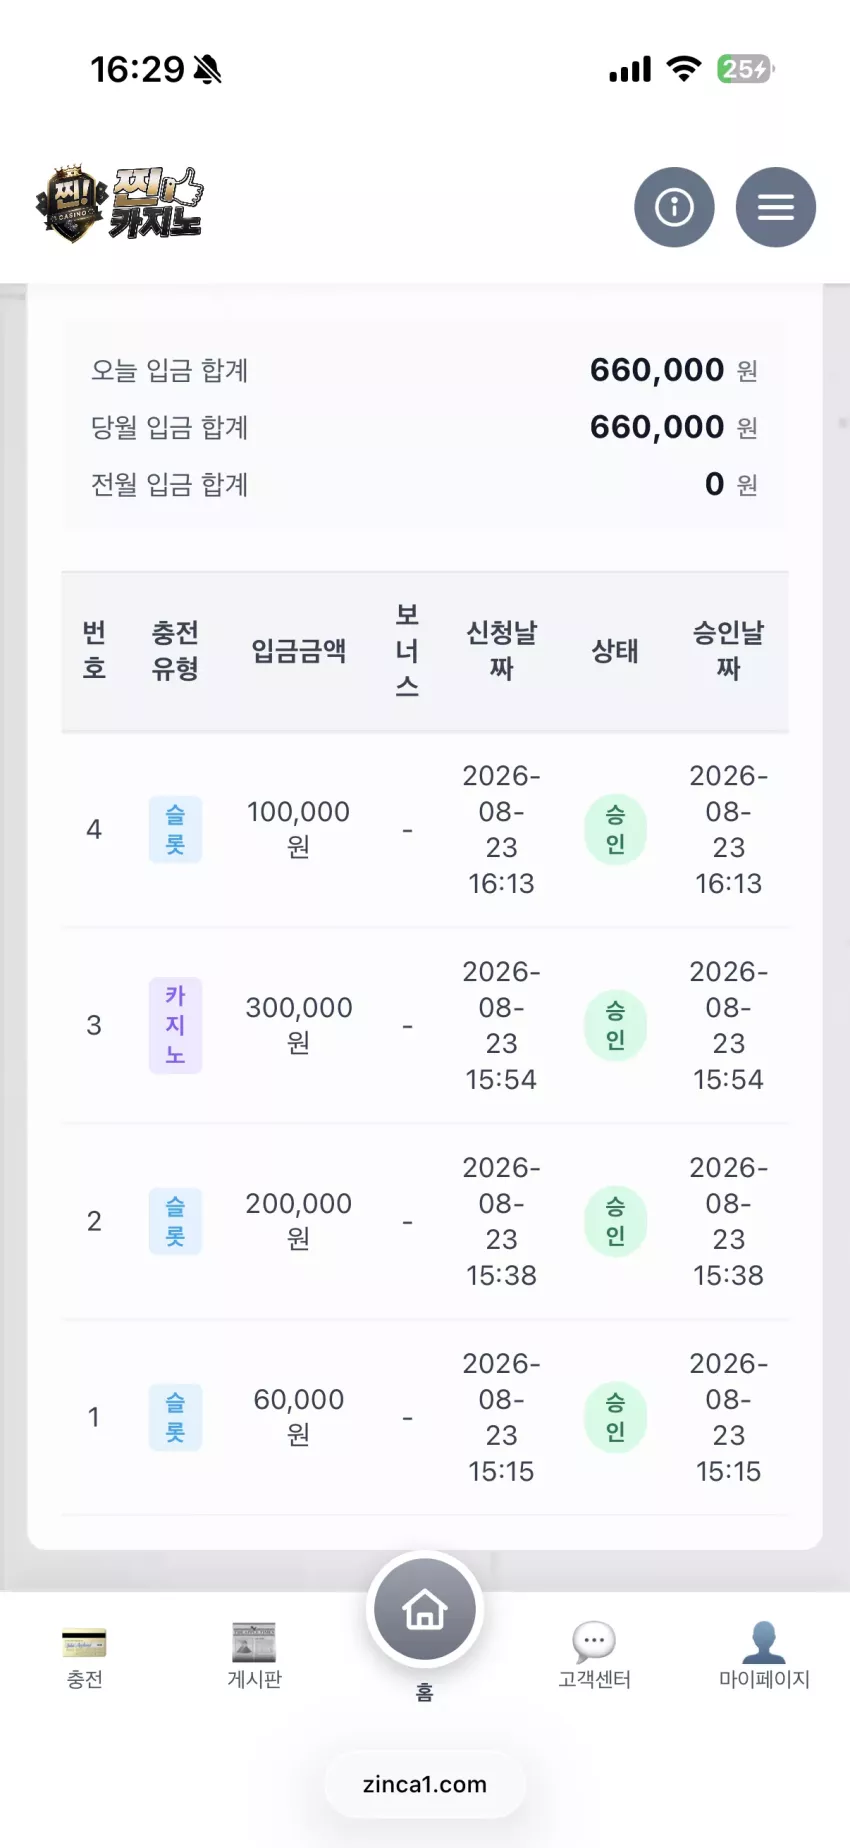Select the 상태 column header

(x=615, y=651)
